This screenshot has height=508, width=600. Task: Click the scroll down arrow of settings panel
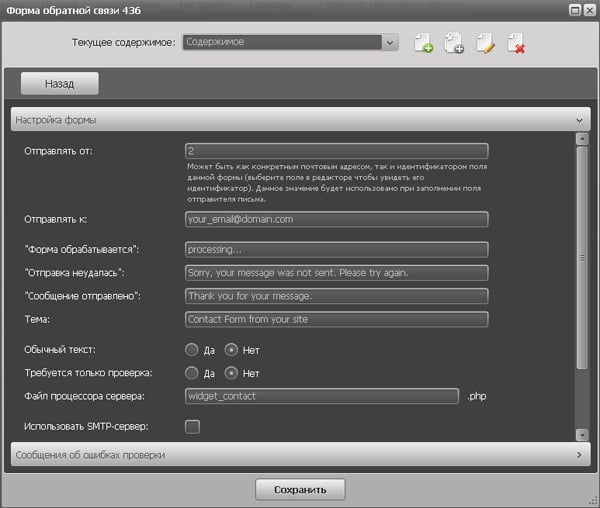click(581, 434)
